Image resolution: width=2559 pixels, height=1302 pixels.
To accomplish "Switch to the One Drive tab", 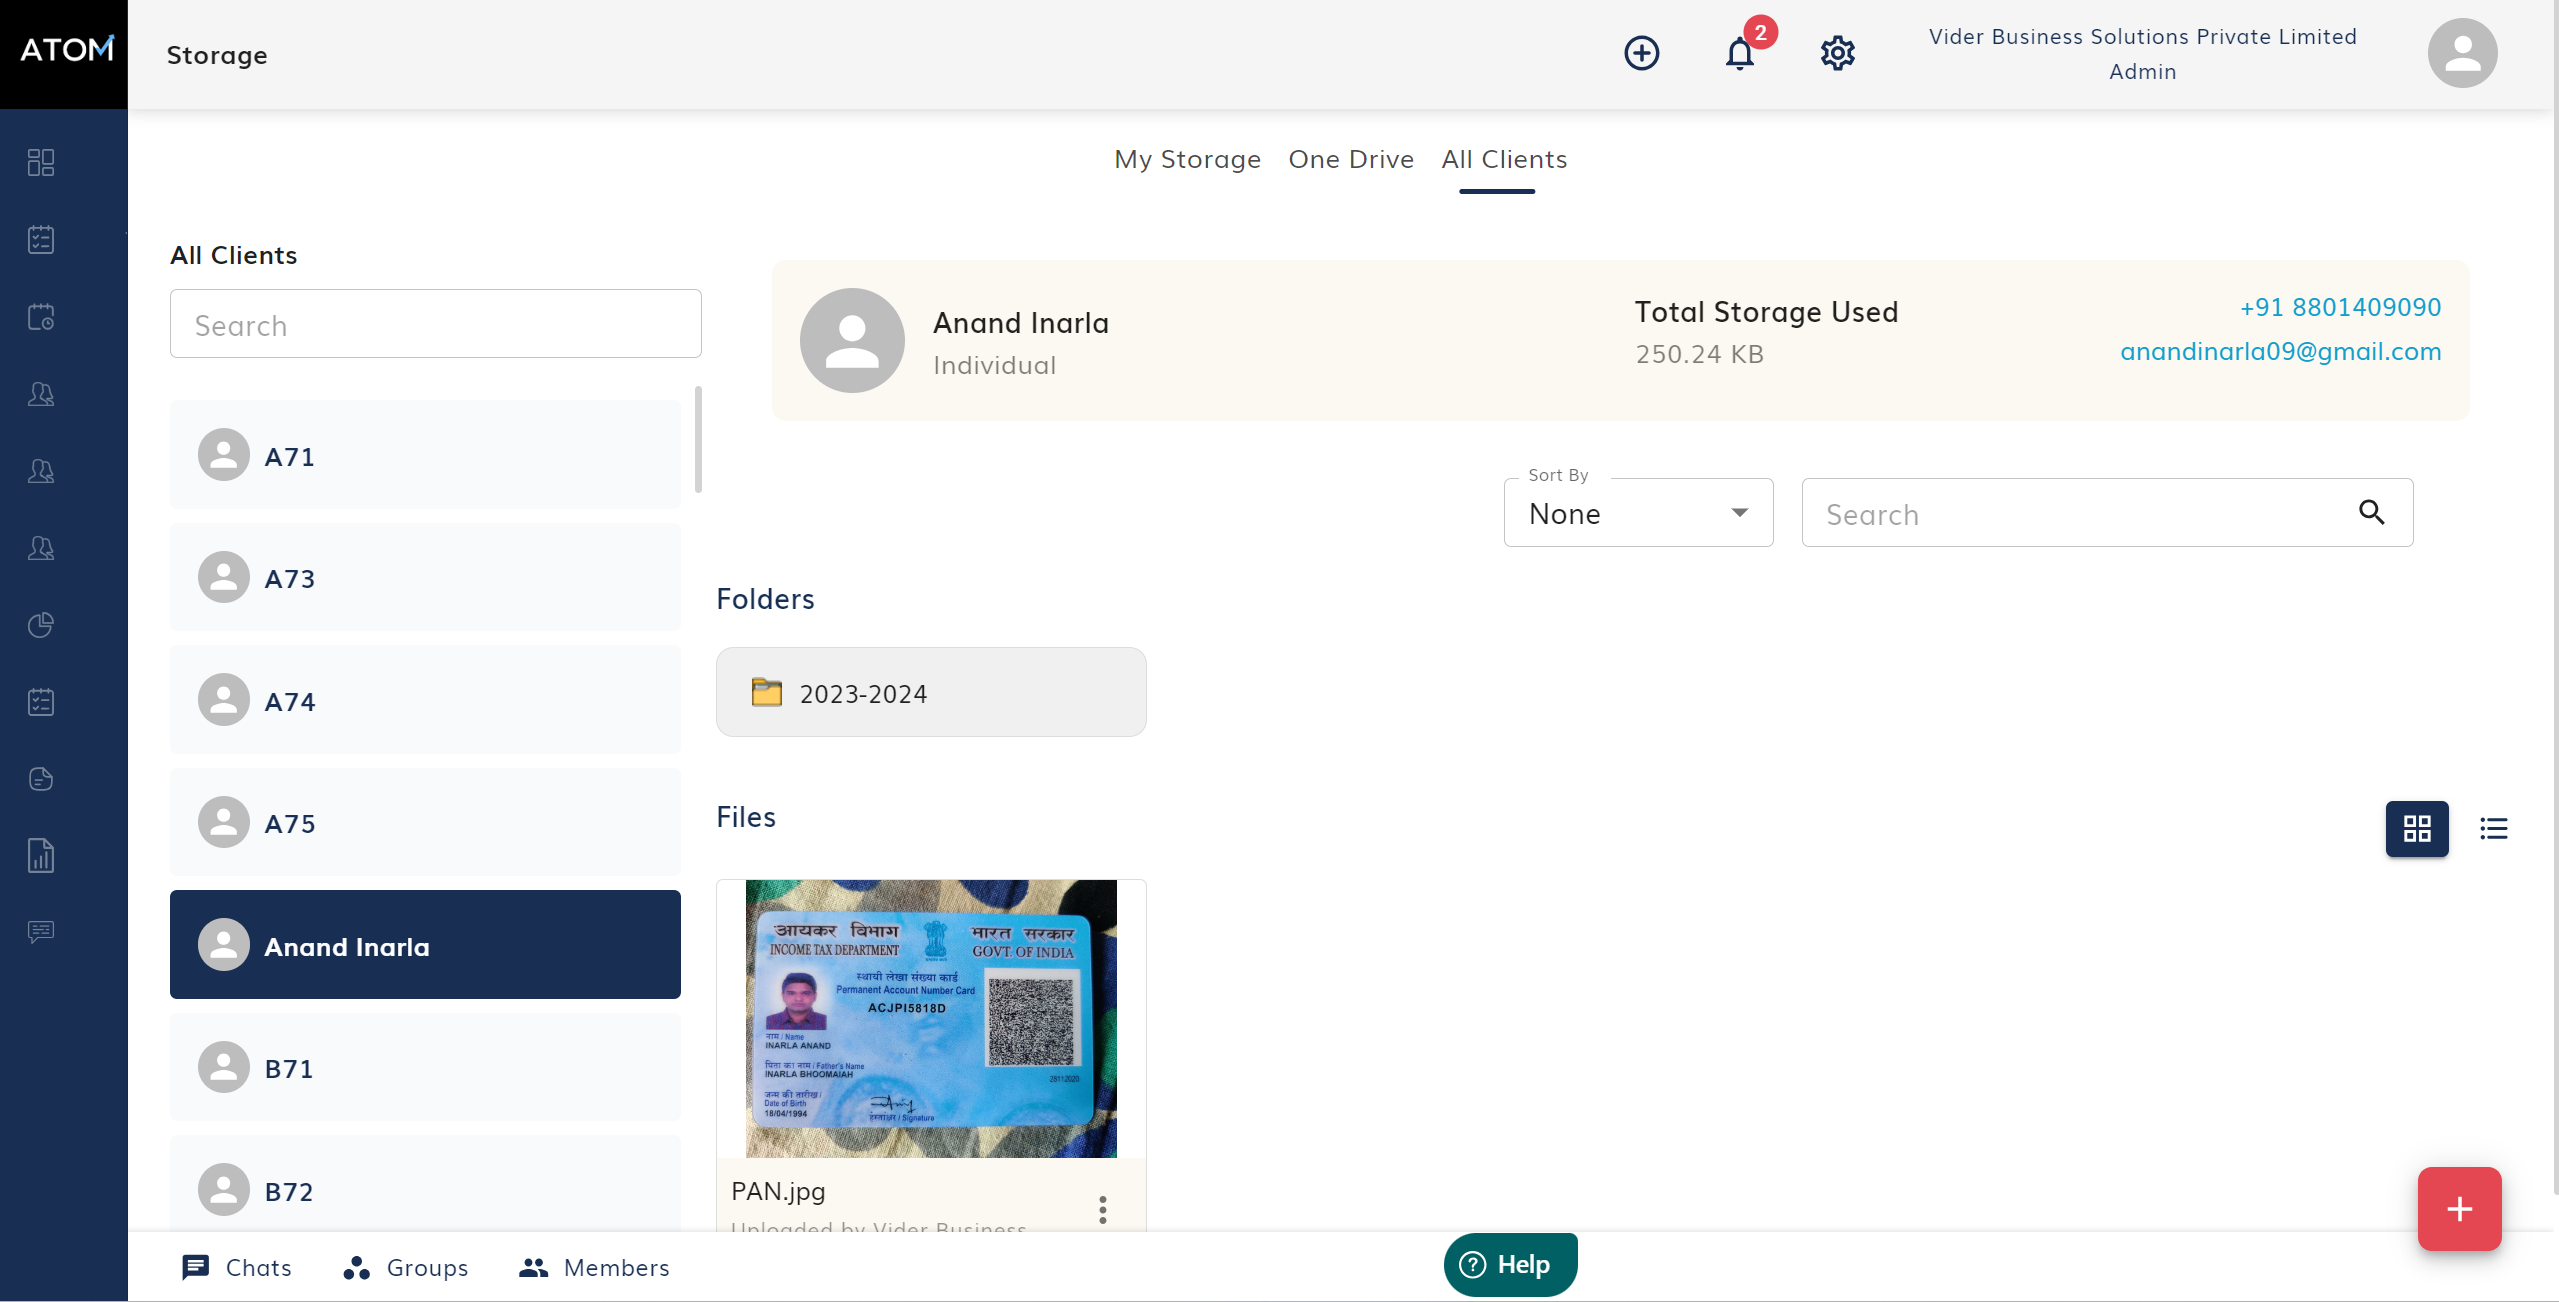I will (x=1350, y=159).
